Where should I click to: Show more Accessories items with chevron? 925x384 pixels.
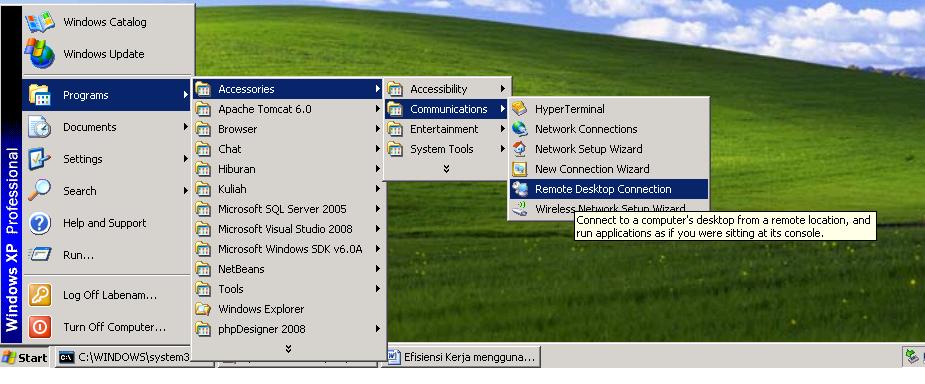446,169
